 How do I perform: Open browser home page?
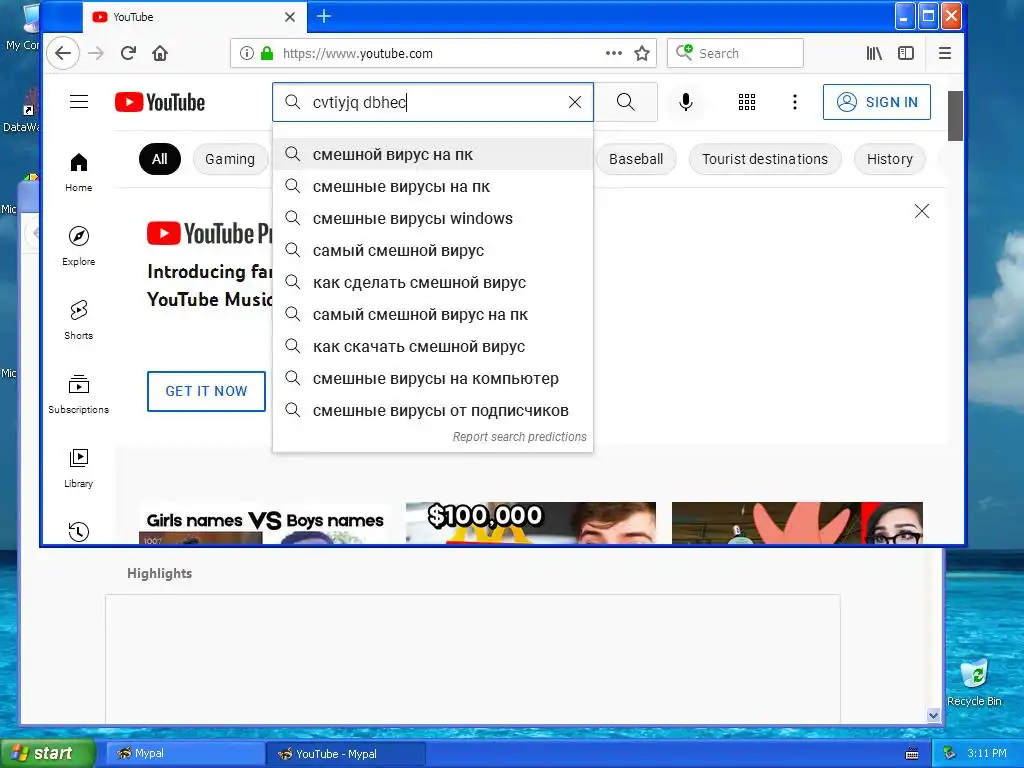click(x=160, y=54)
